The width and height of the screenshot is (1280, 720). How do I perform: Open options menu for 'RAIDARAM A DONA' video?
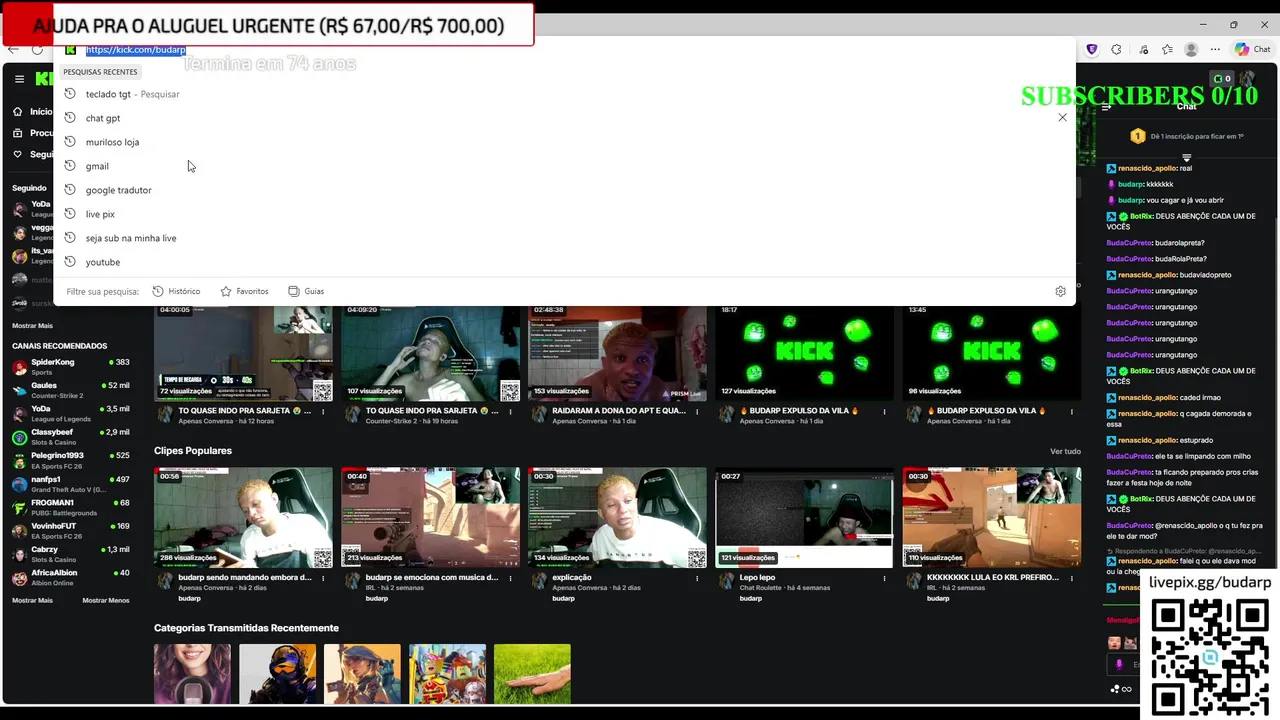pyautogui.click(x=697, y=411)
